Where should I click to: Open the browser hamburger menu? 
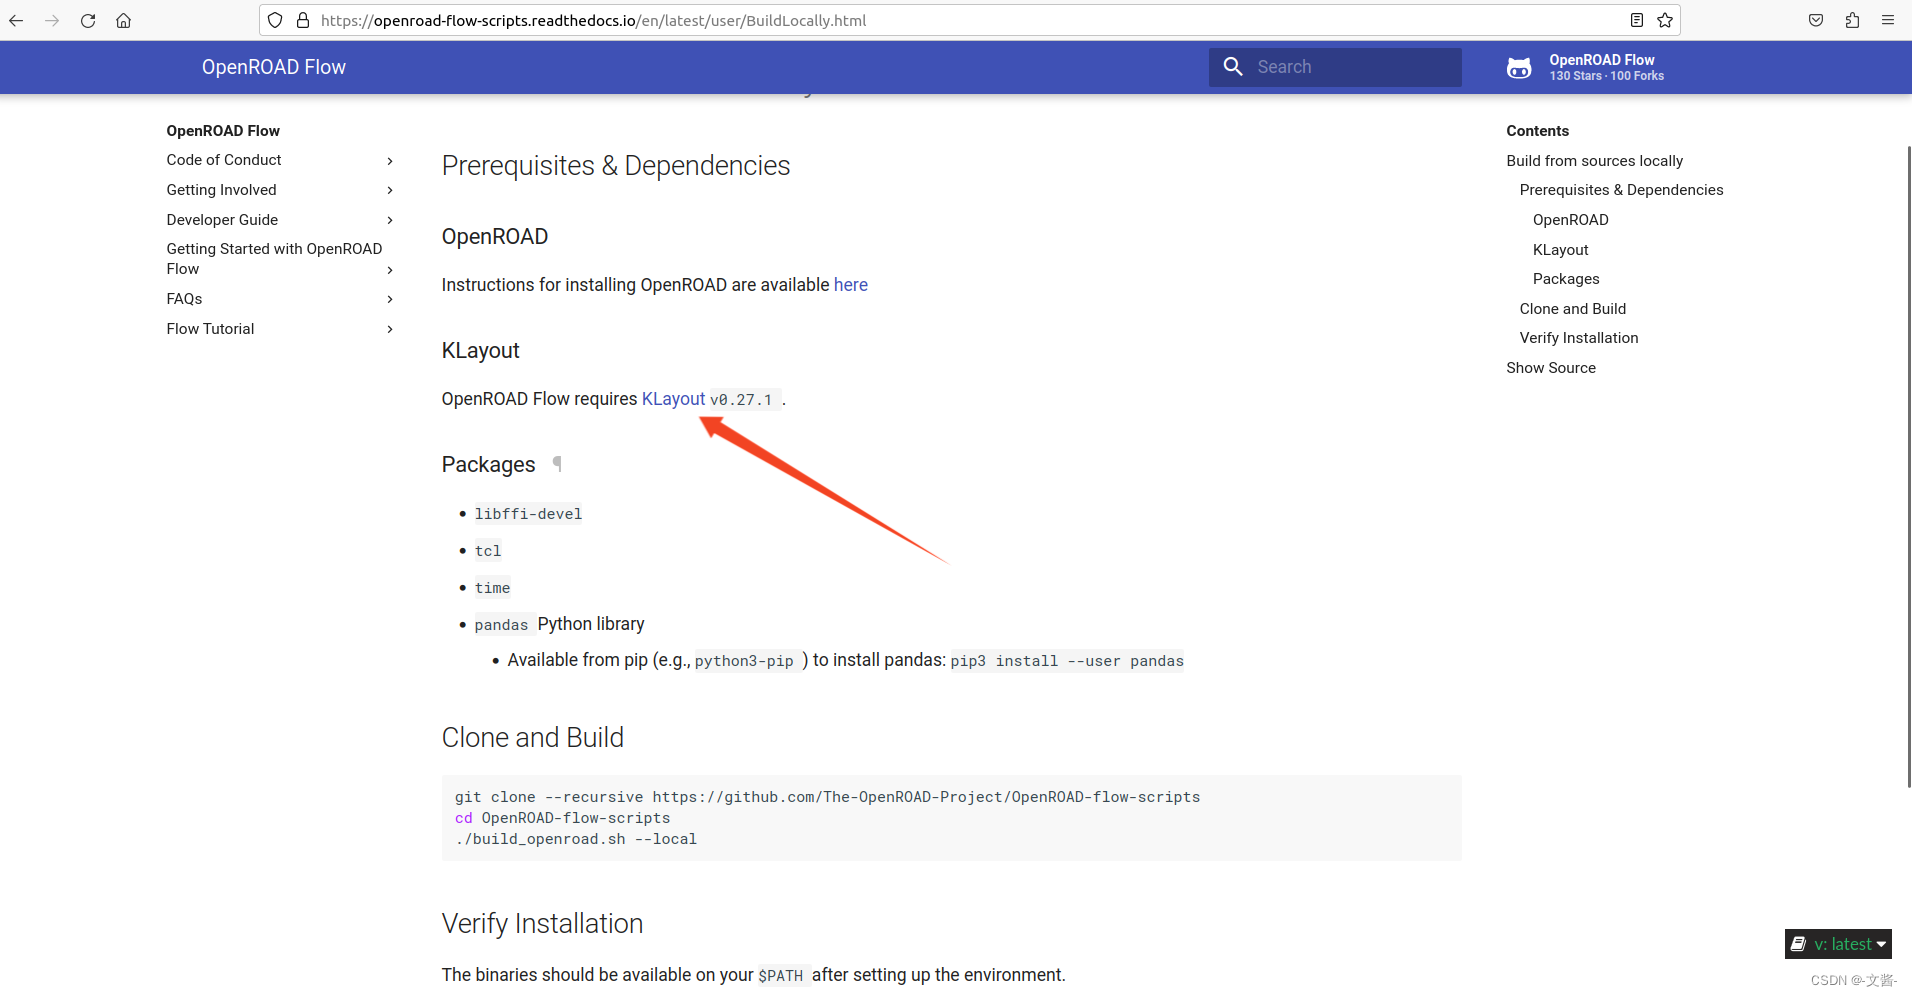point(1888,20)
